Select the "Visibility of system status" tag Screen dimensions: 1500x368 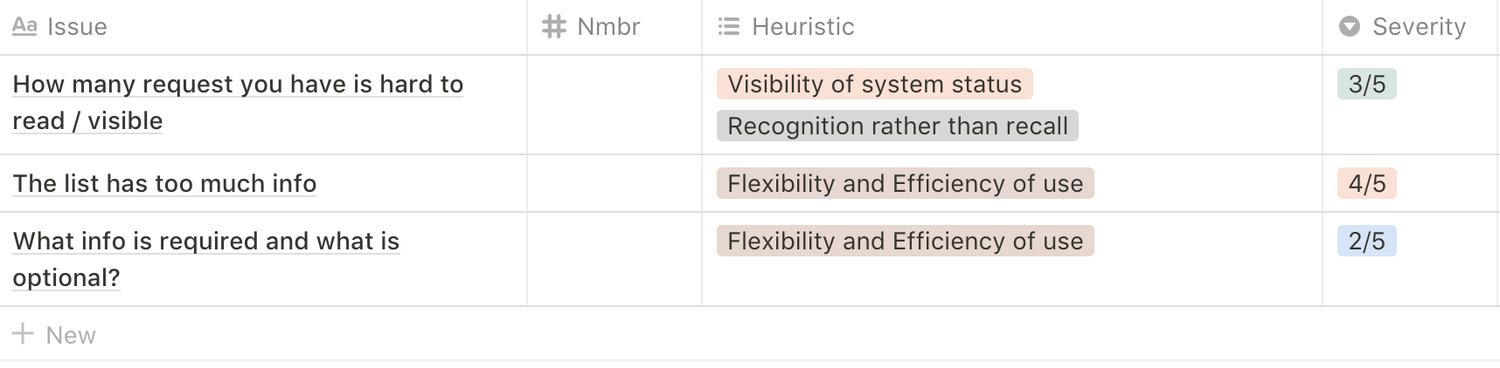pos(874,84)
